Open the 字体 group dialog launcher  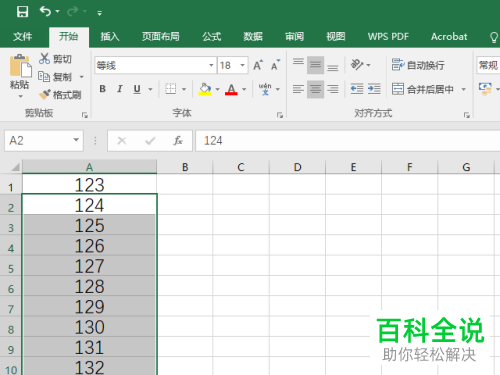[x=280, y=115]
